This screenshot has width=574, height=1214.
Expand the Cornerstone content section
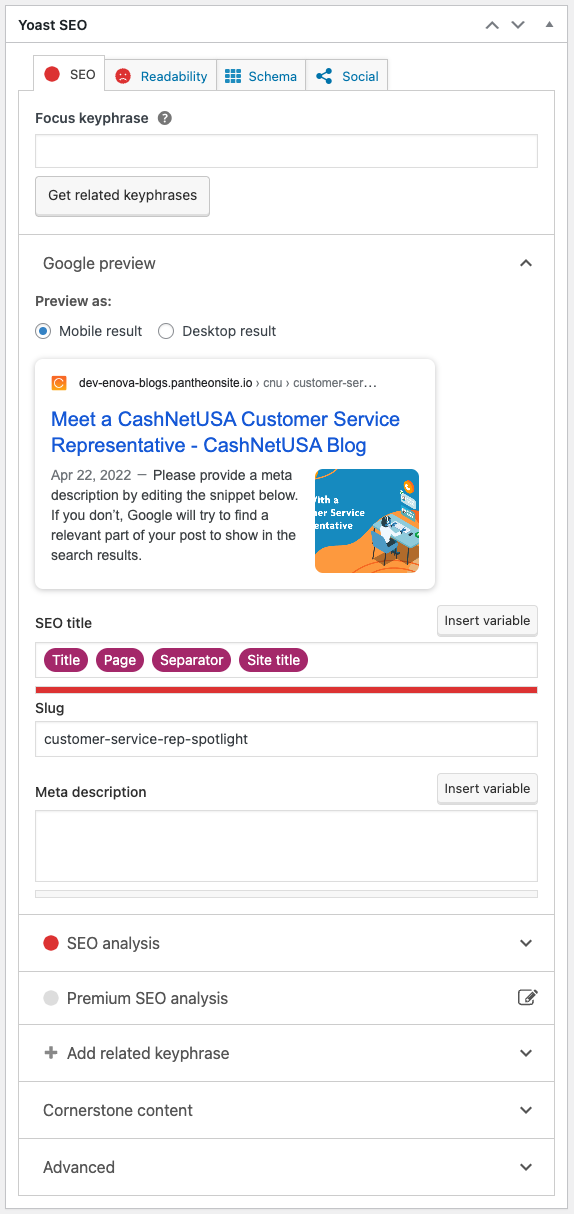(x=286, y=1110)
